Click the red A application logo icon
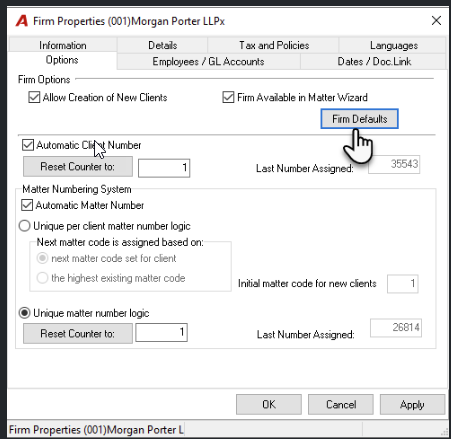451x439 pixels. click(x=22, y=21)
